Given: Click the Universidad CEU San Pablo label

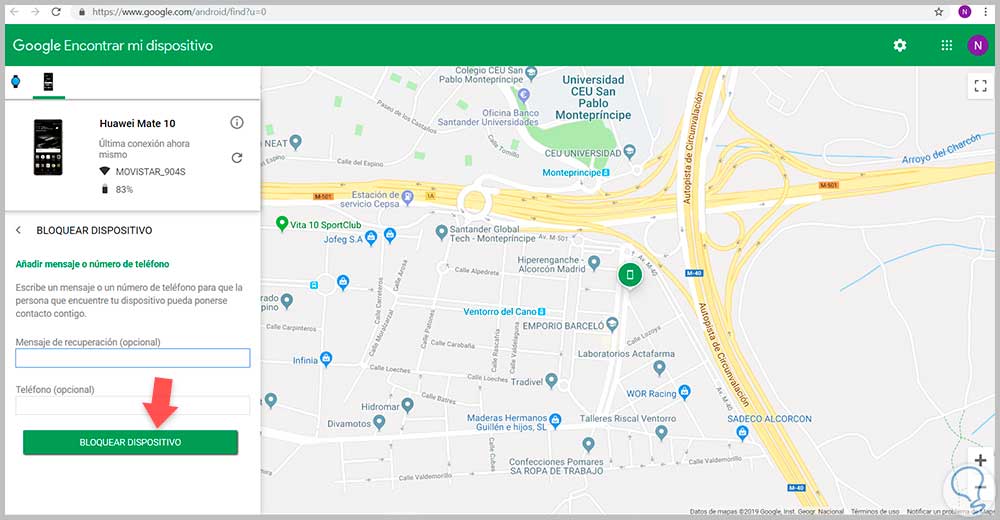Looking at the screenshot, I should tap(593, 97).
